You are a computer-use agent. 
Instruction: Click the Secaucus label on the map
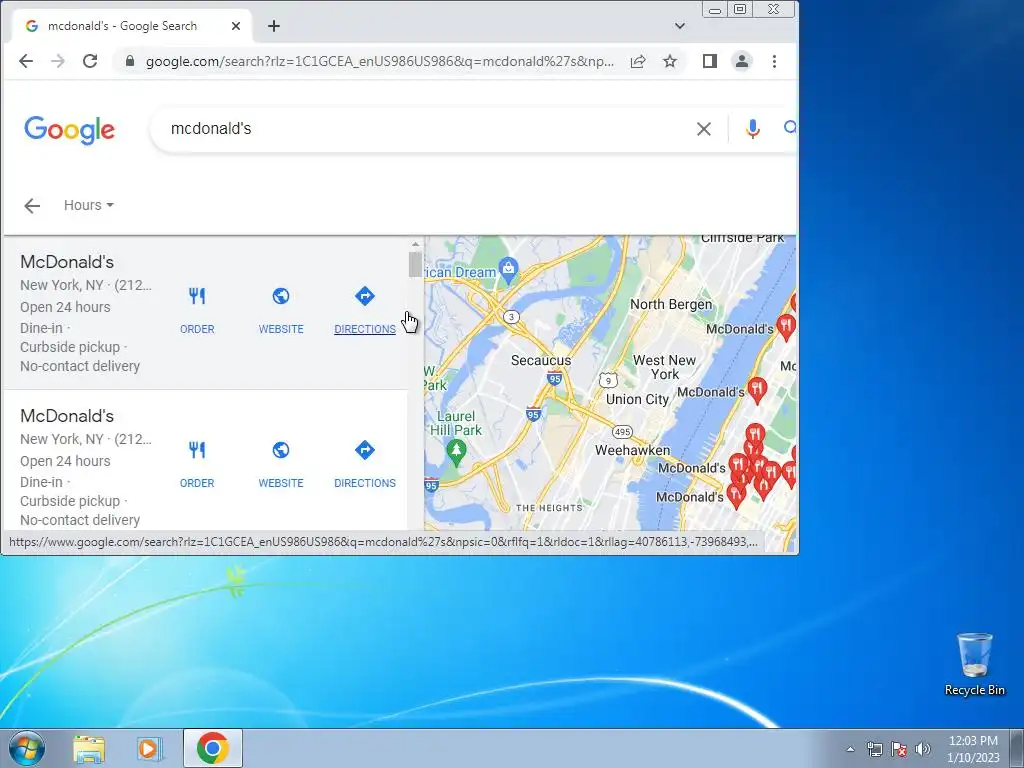(541, 360)
